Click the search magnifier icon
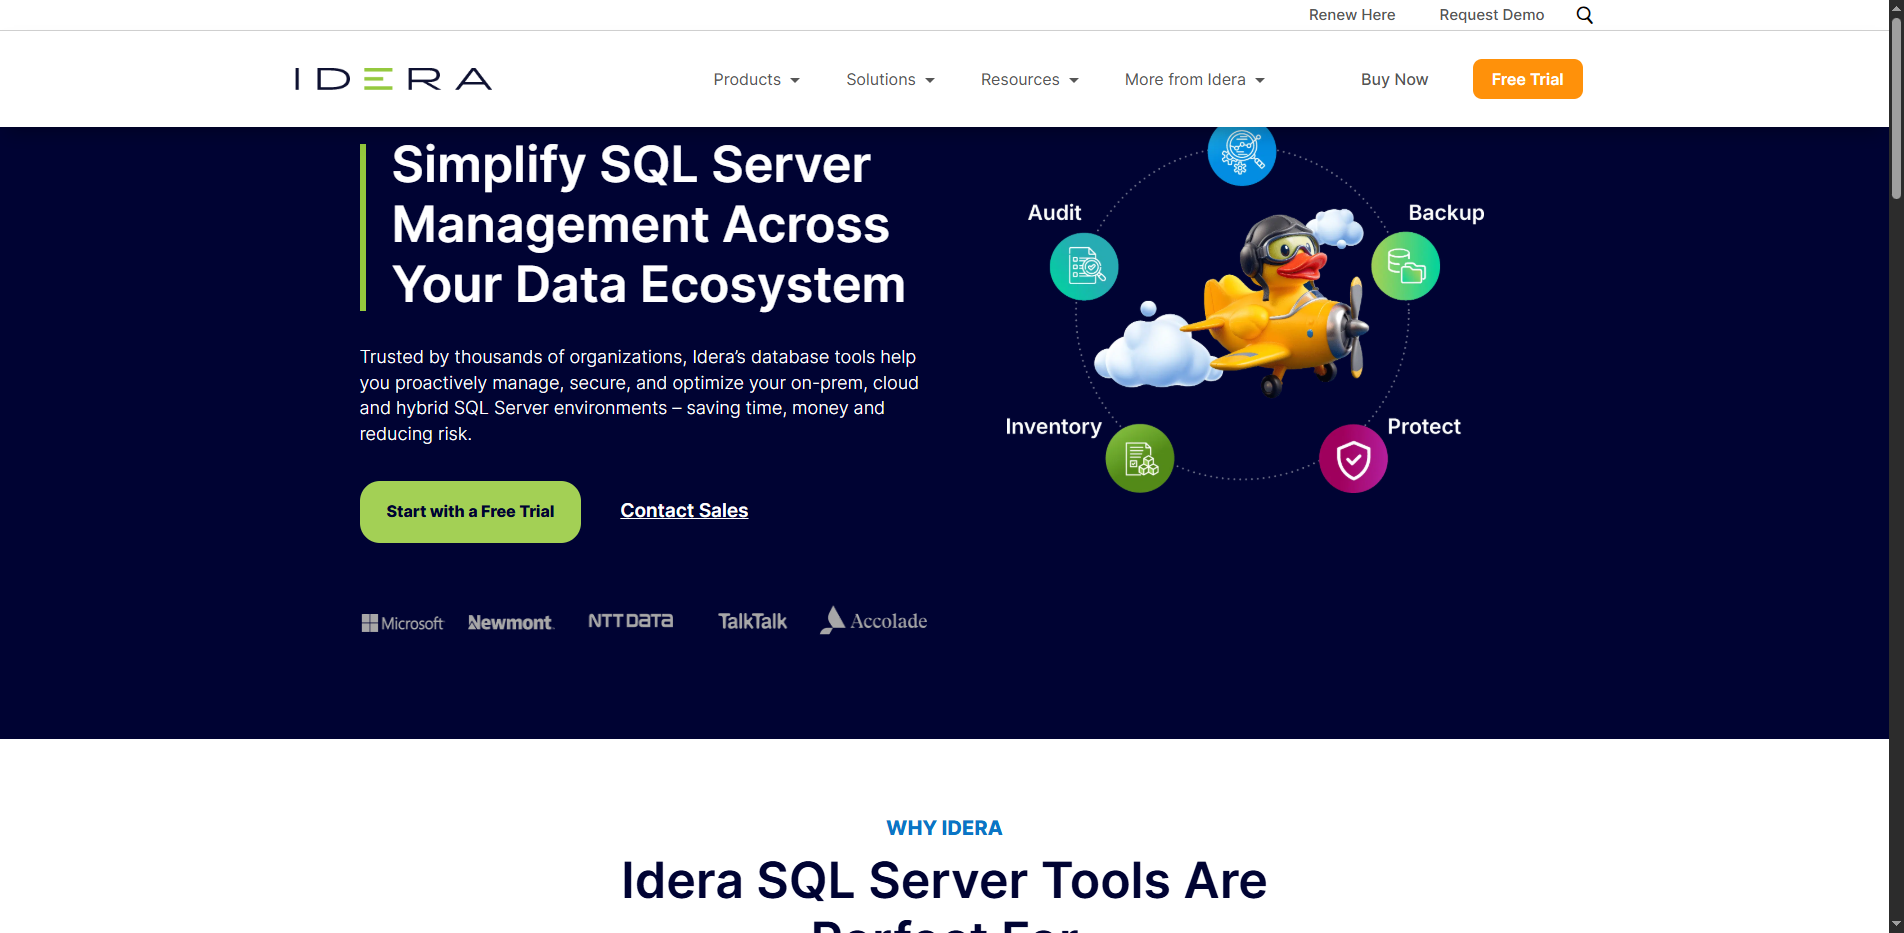This screenshot has height=933, width=1904. [1584, 15]
